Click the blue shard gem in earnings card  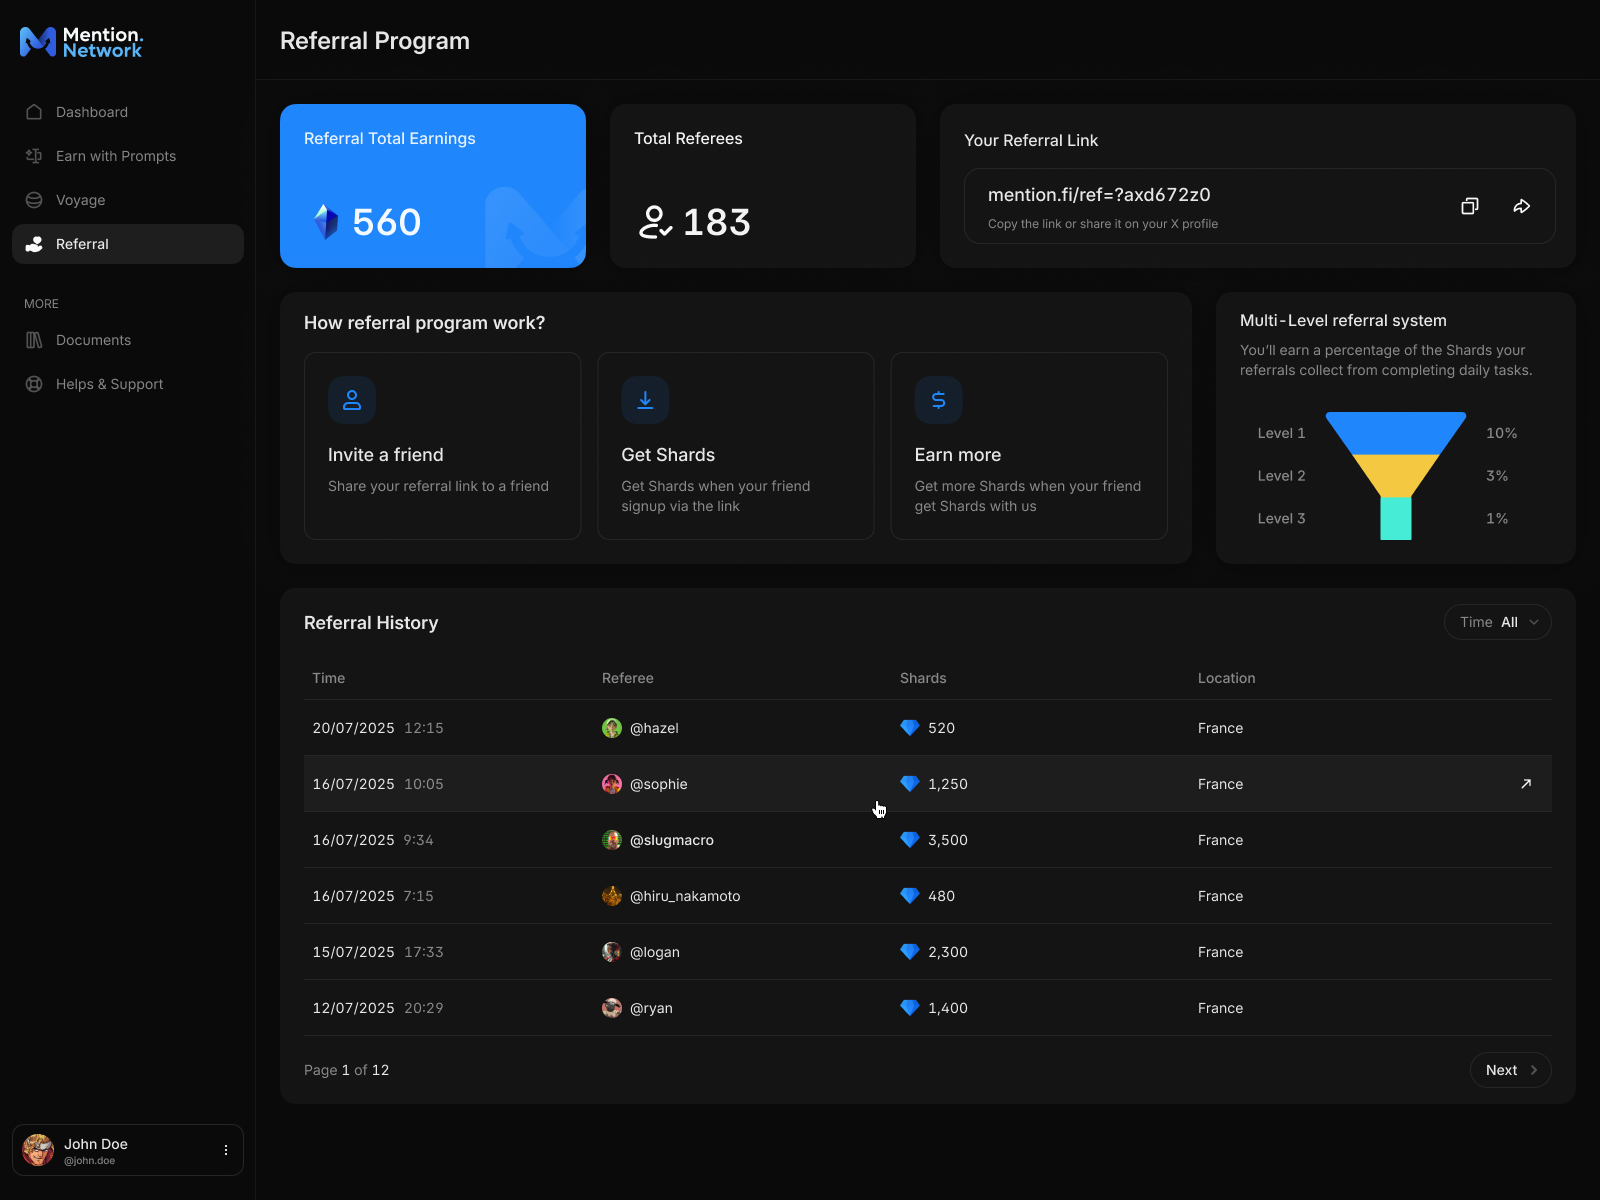[x=326, y=222]
